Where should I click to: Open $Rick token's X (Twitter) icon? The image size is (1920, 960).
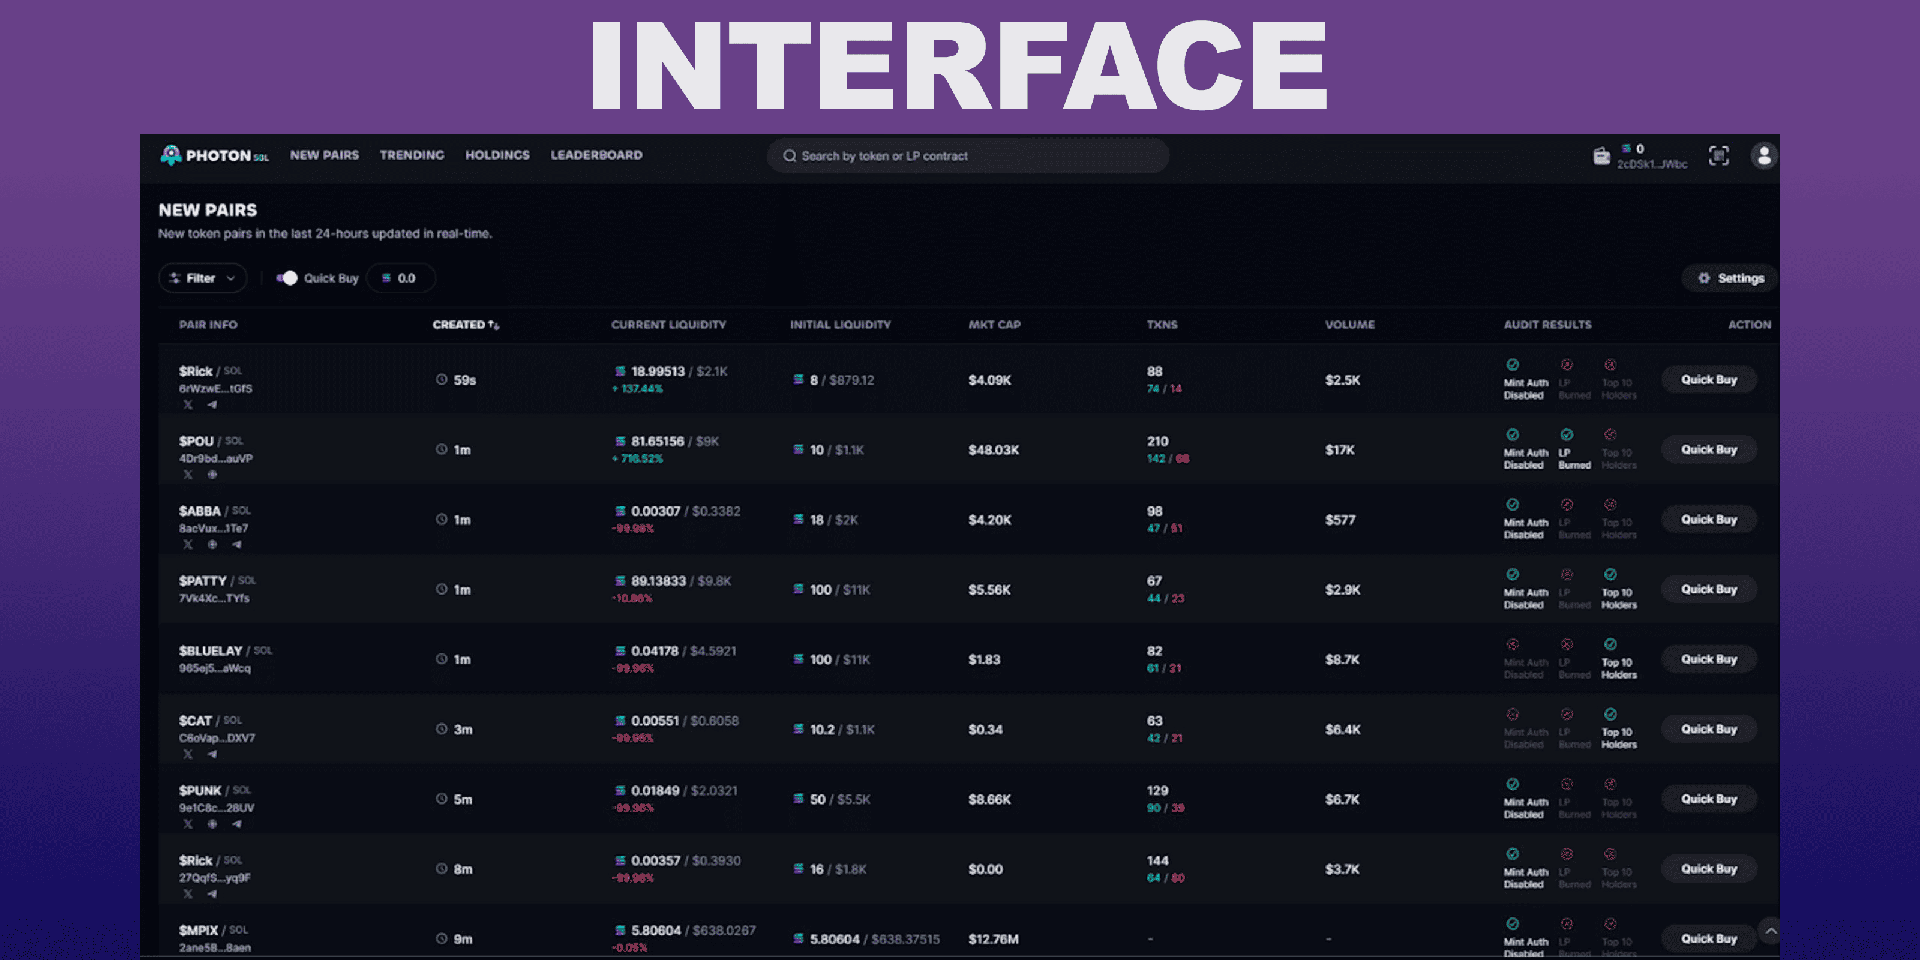click(x=188, y=405)
